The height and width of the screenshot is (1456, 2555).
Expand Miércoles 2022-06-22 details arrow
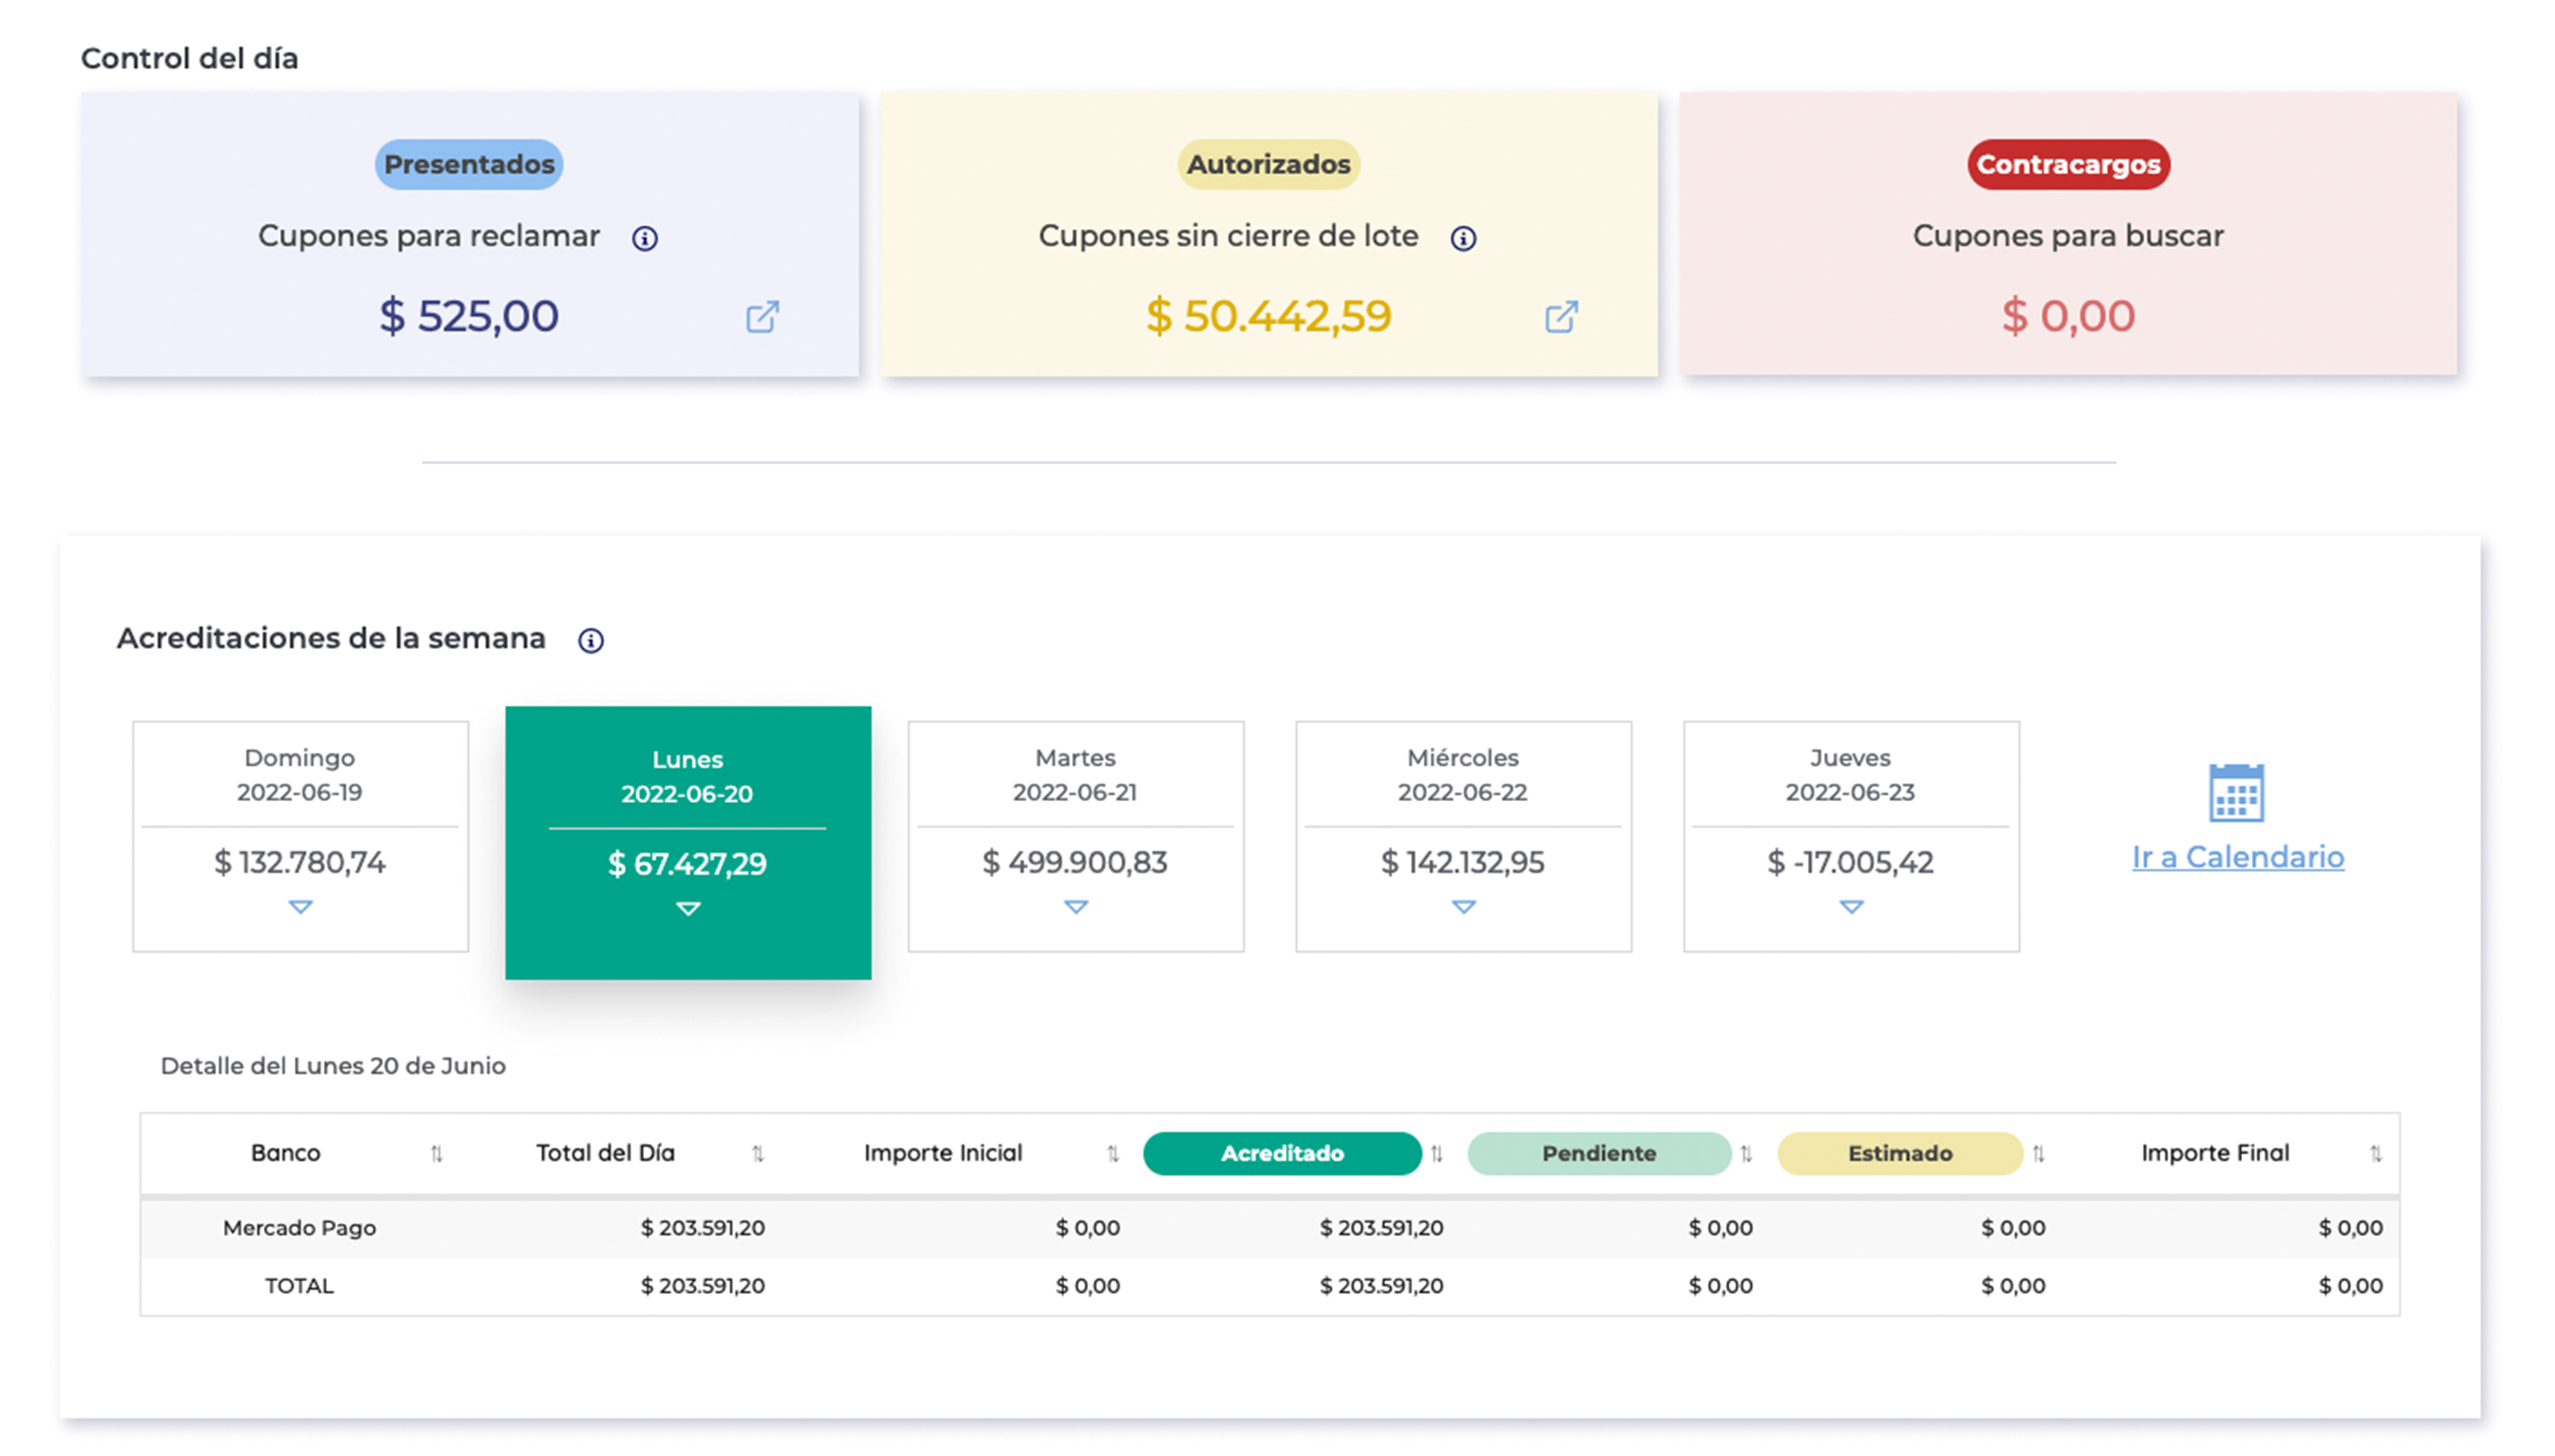pyautogui.click(x=1464, y=907)
